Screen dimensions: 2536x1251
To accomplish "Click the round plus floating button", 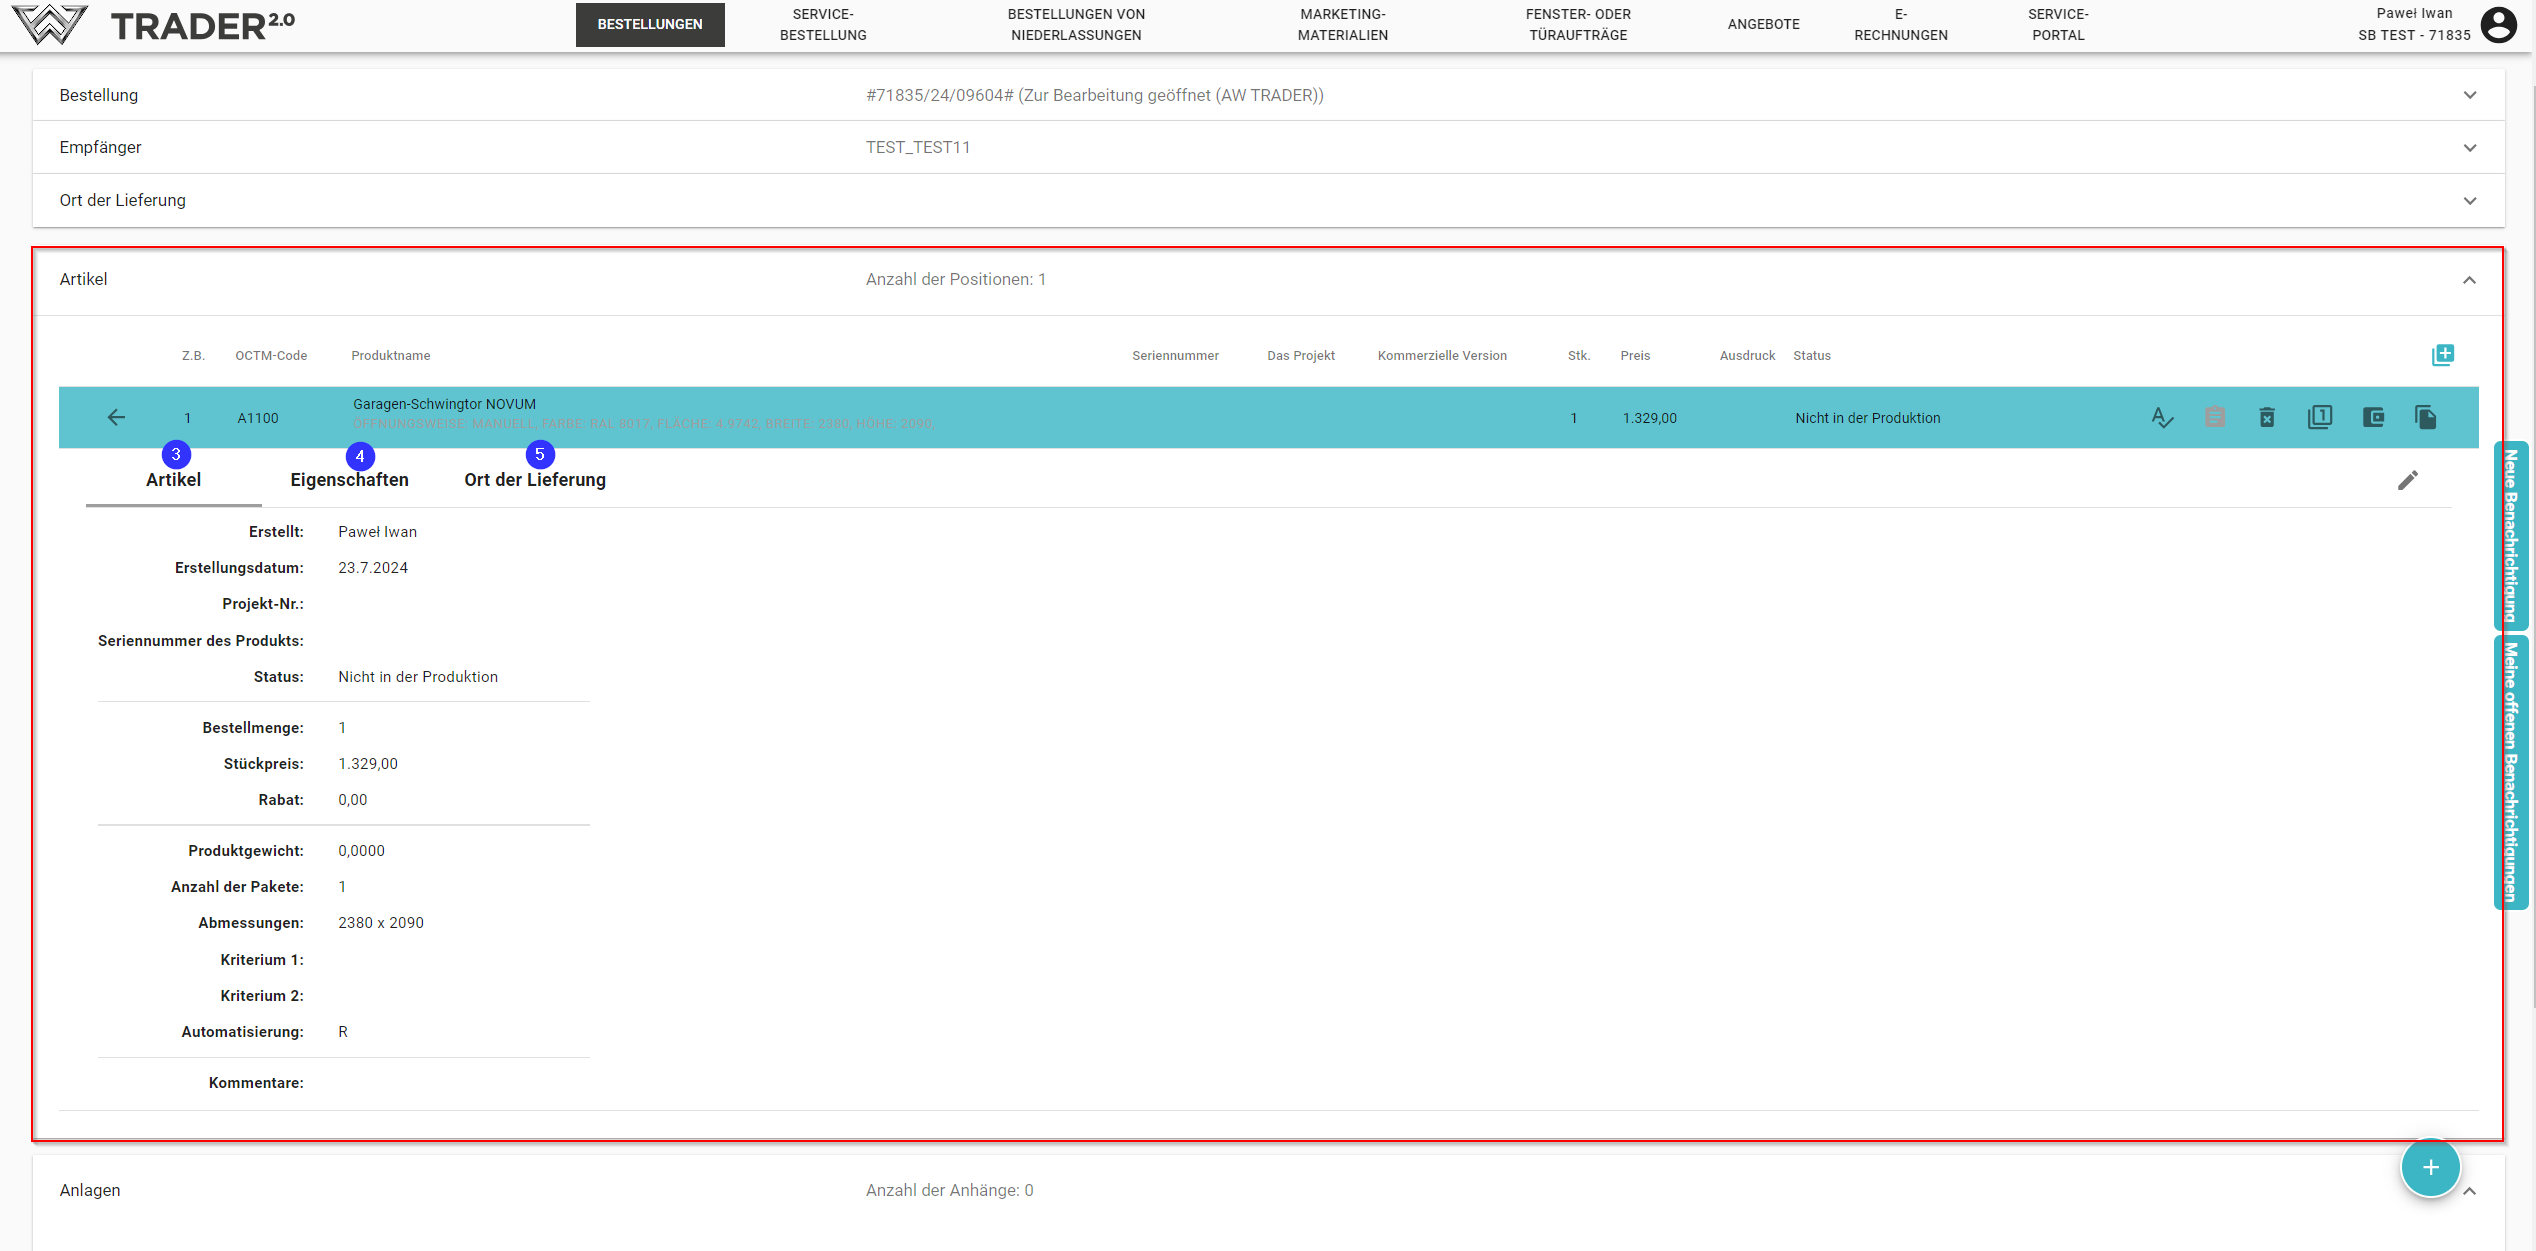I will [x=2430, y=1167].
